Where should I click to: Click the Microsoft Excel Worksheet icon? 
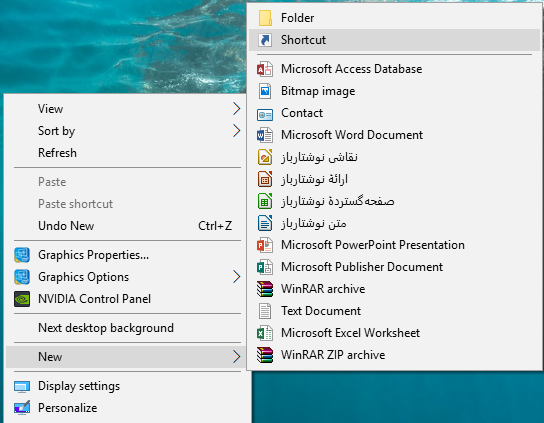pos(265,333)
